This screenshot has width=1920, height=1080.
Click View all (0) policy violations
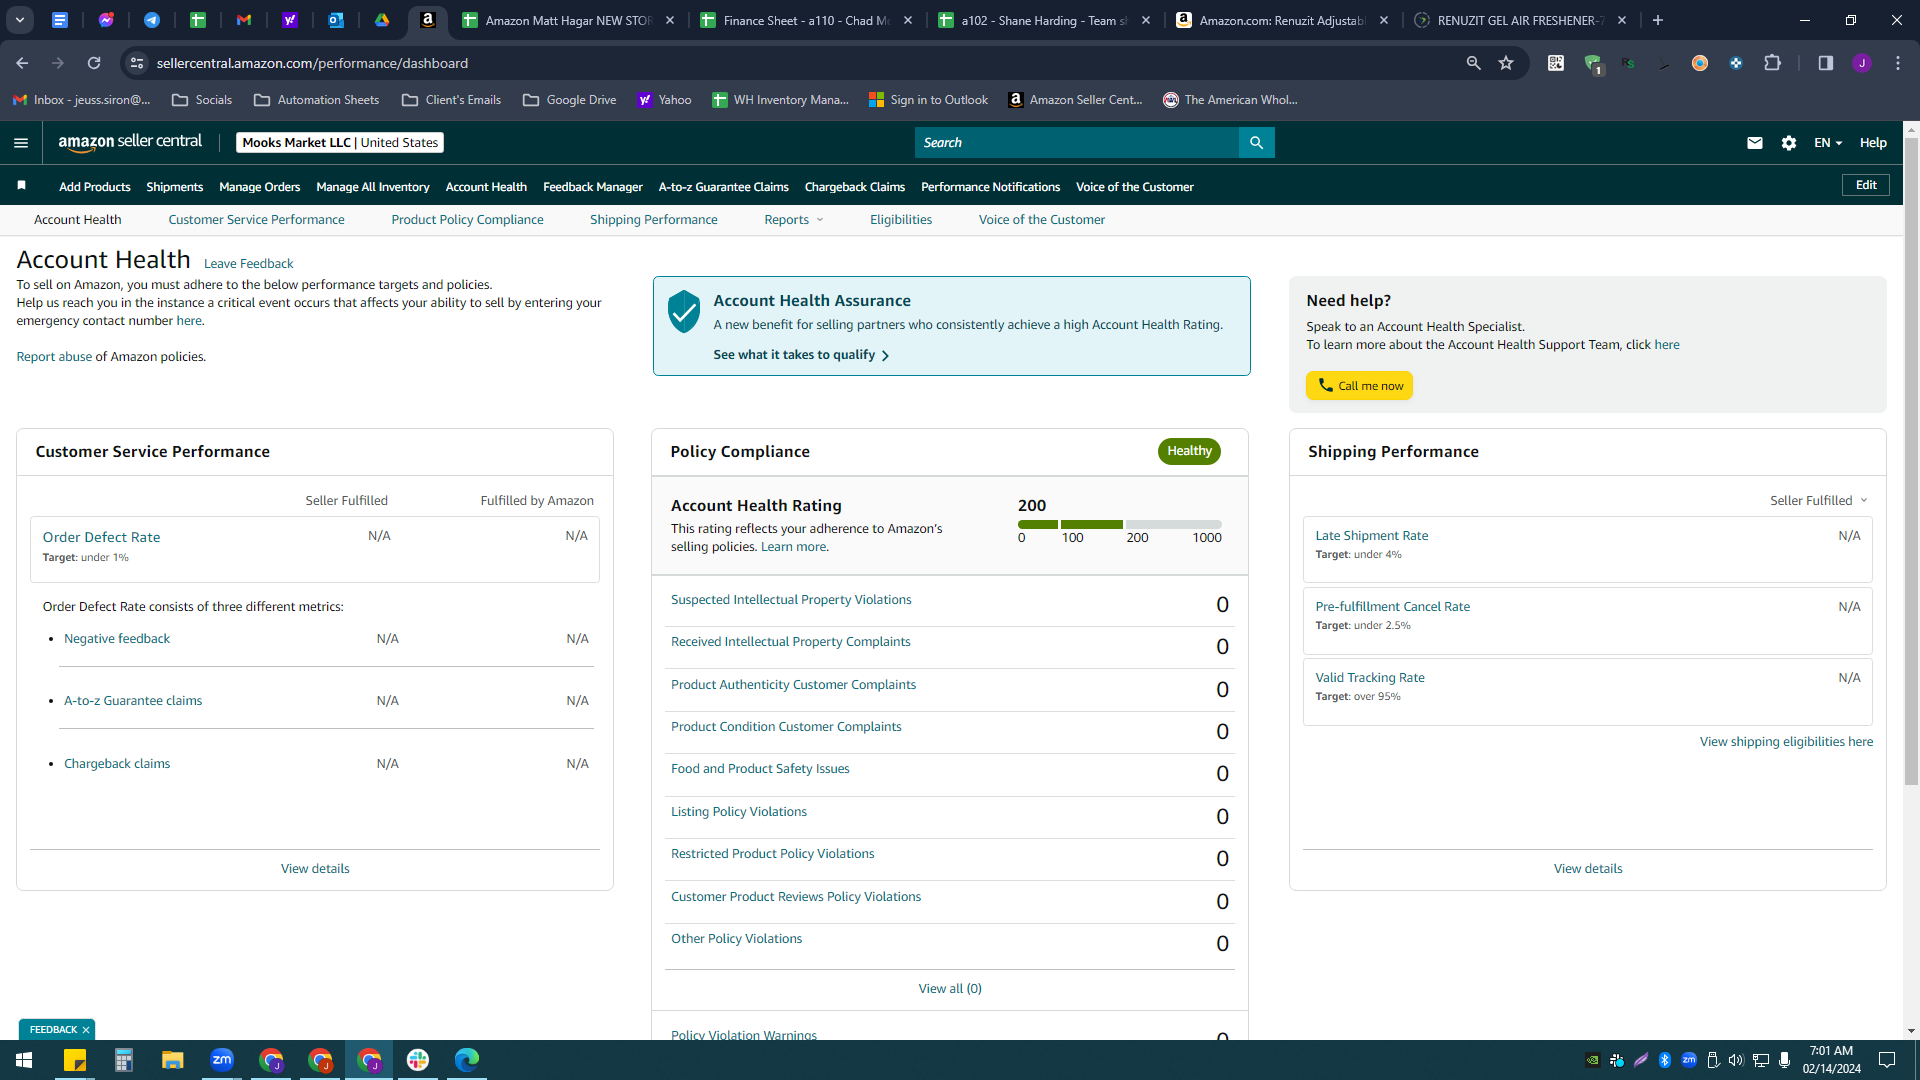950,989
